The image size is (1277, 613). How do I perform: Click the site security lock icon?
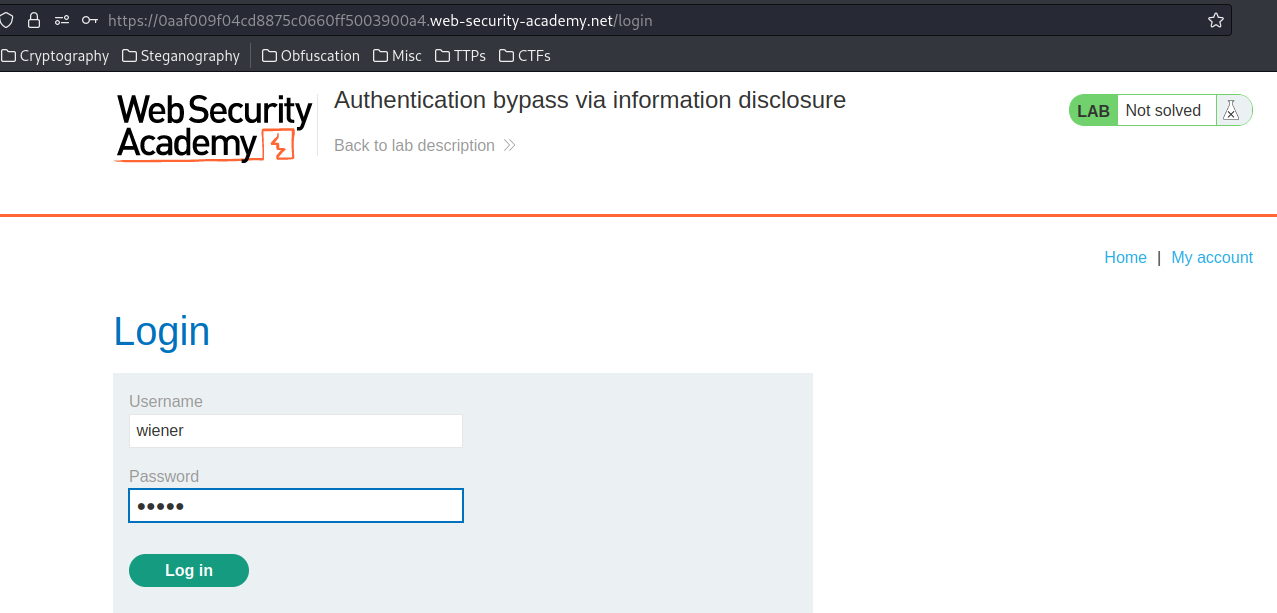point(34,20)
